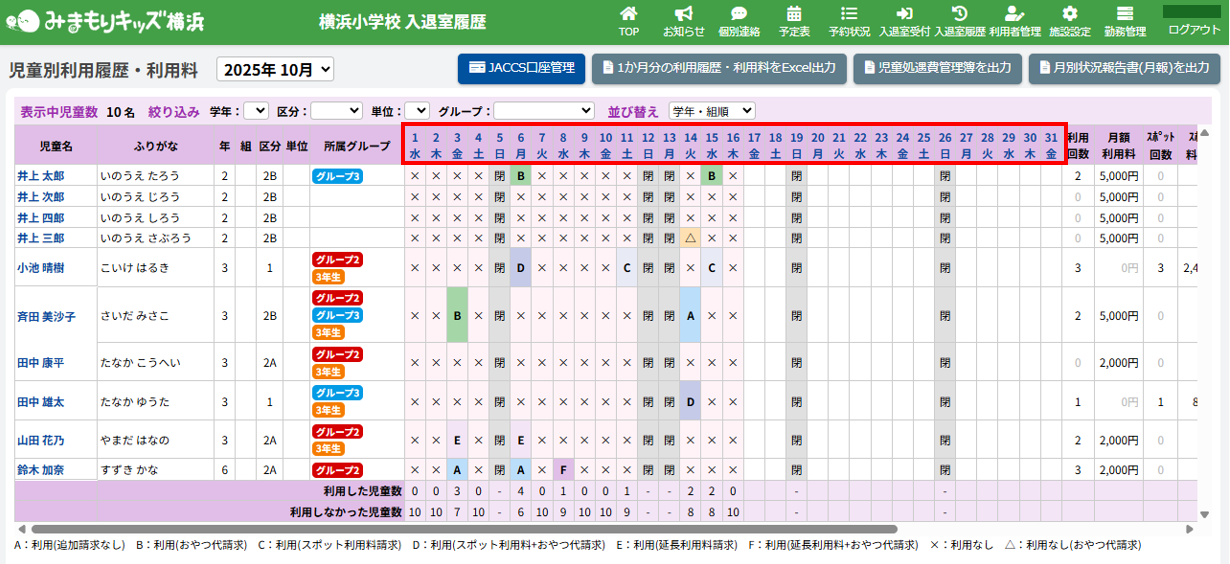
Task: Open child link 井上 太郎
Action: (40, 176)
